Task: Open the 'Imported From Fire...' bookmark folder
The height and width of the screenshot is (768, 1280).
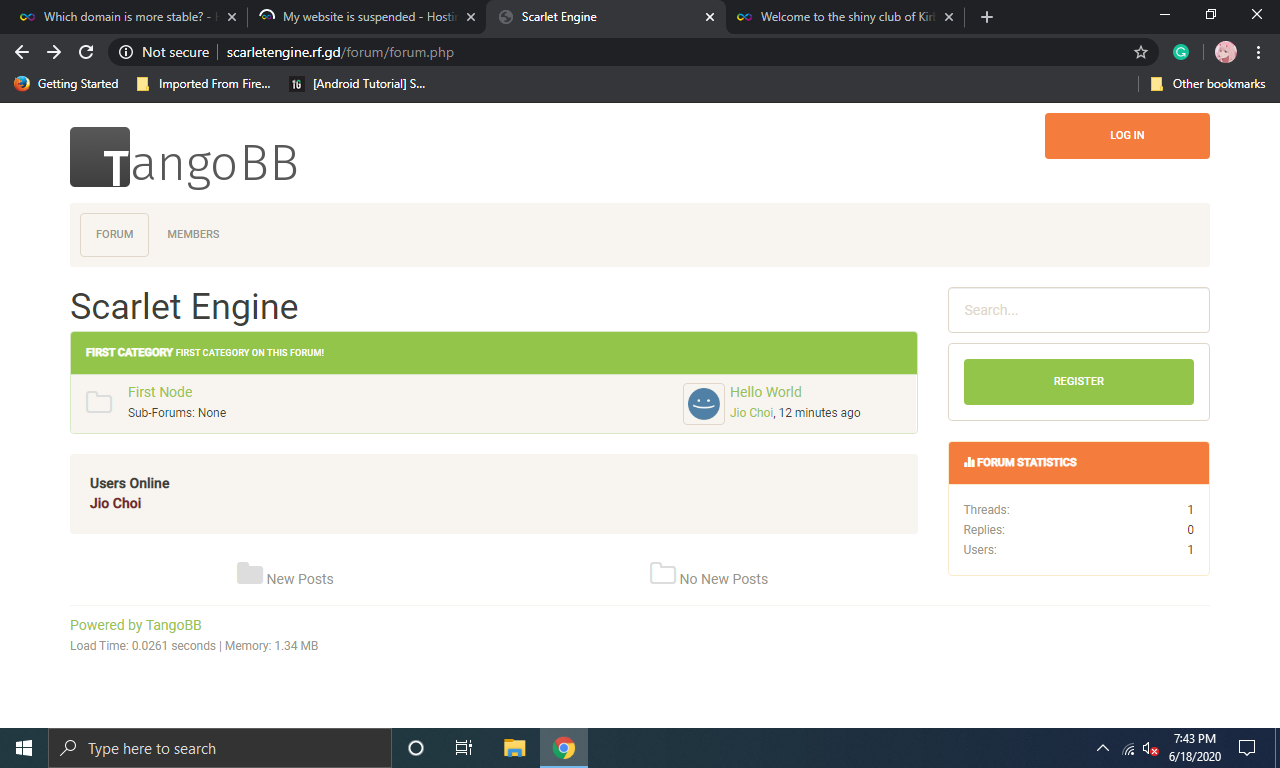Action: click(x=203, y=84)
